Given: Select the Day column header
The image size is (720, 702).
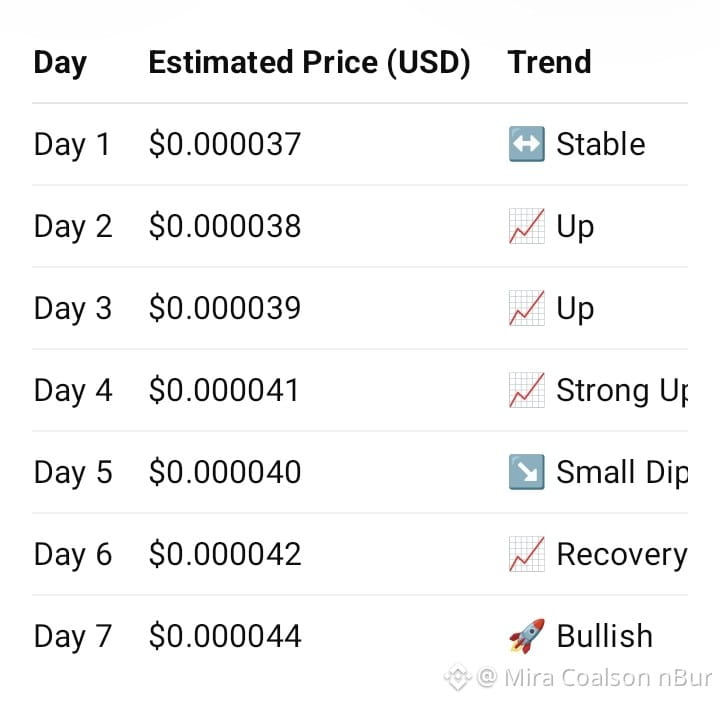Looking at the screenshot, I should 60,63.
